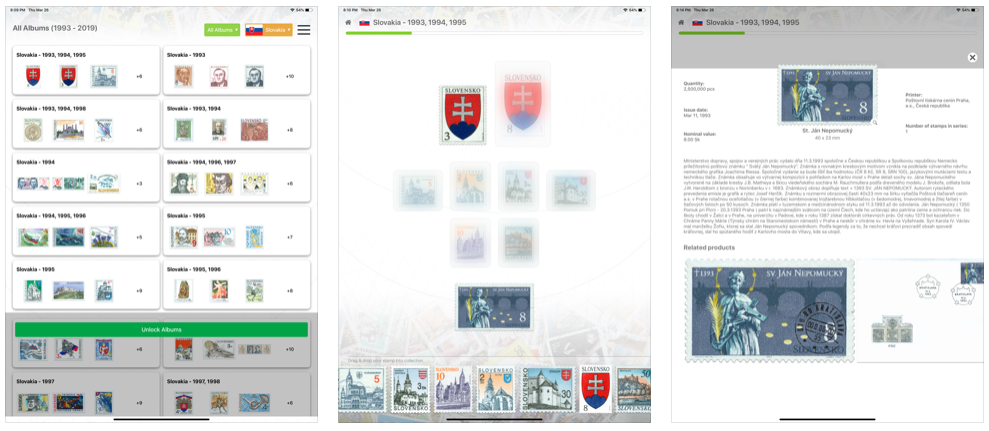Open the Slovakia - 1994 album card

[x=86, y=177]
